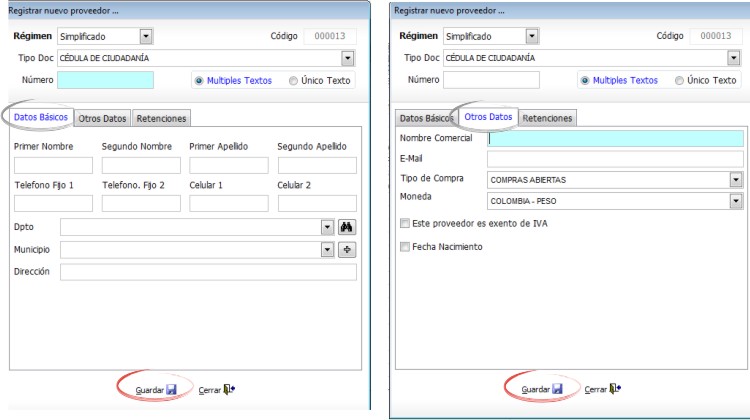Select Único Texto radio in left window
The image size is (750, 420).
(293, 81)
